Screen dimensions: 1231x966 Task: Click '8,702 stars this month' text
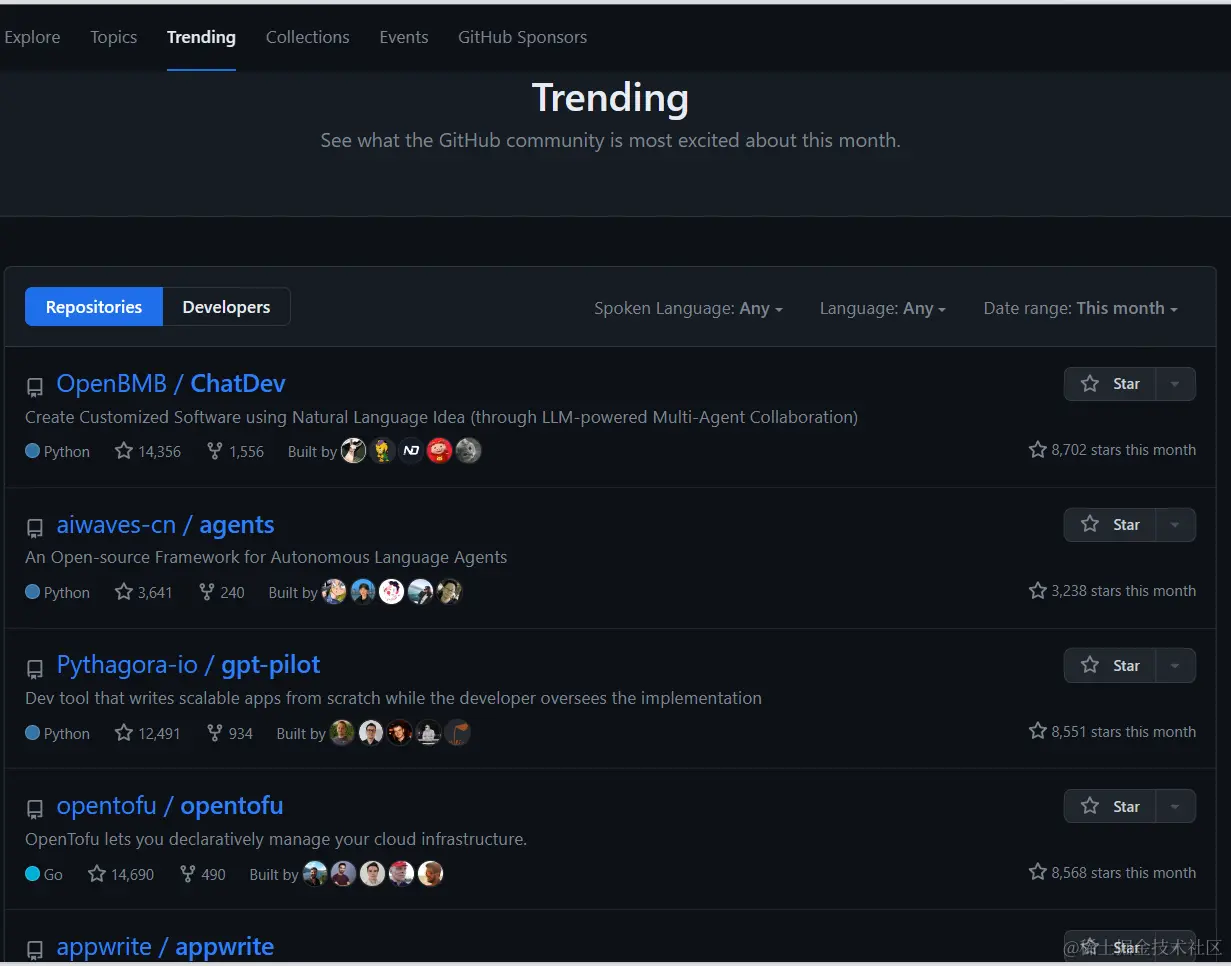(1112, 450)
